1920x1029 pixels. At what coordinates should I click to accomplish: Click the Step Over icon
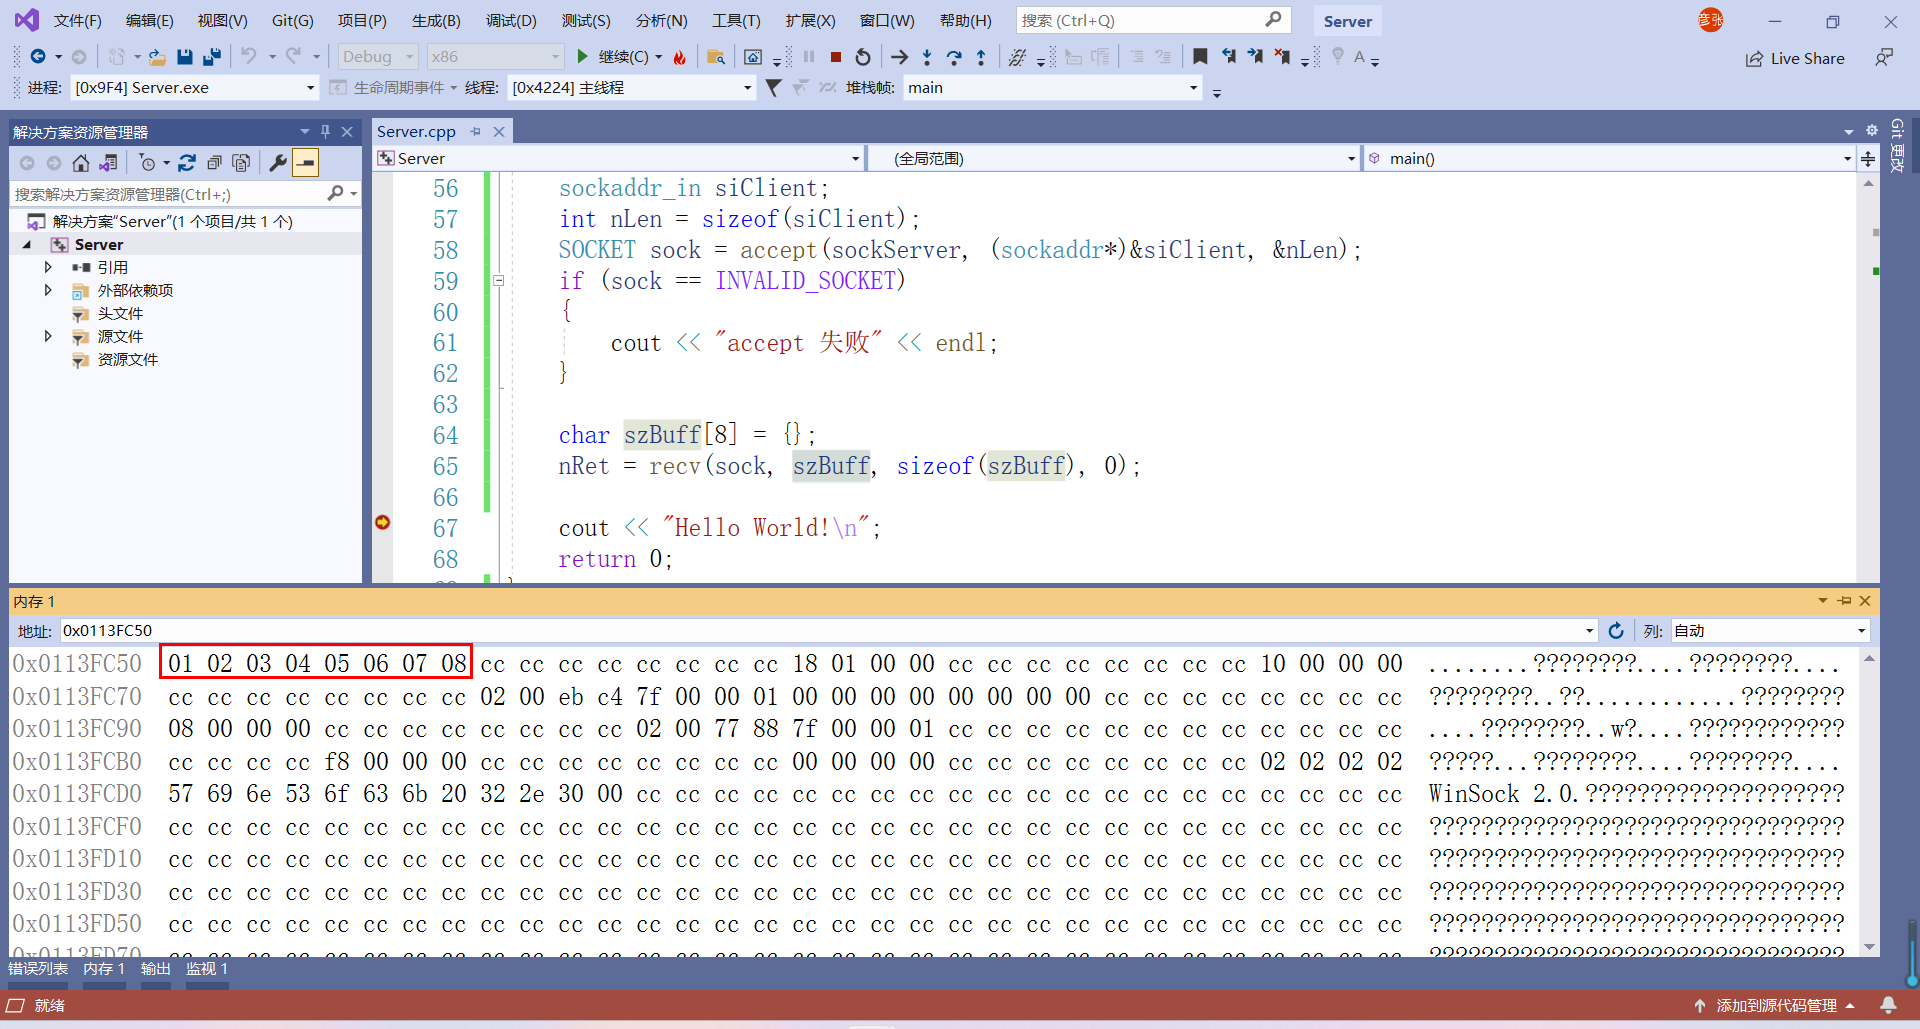pyautogui.click(x=954, y=57)
